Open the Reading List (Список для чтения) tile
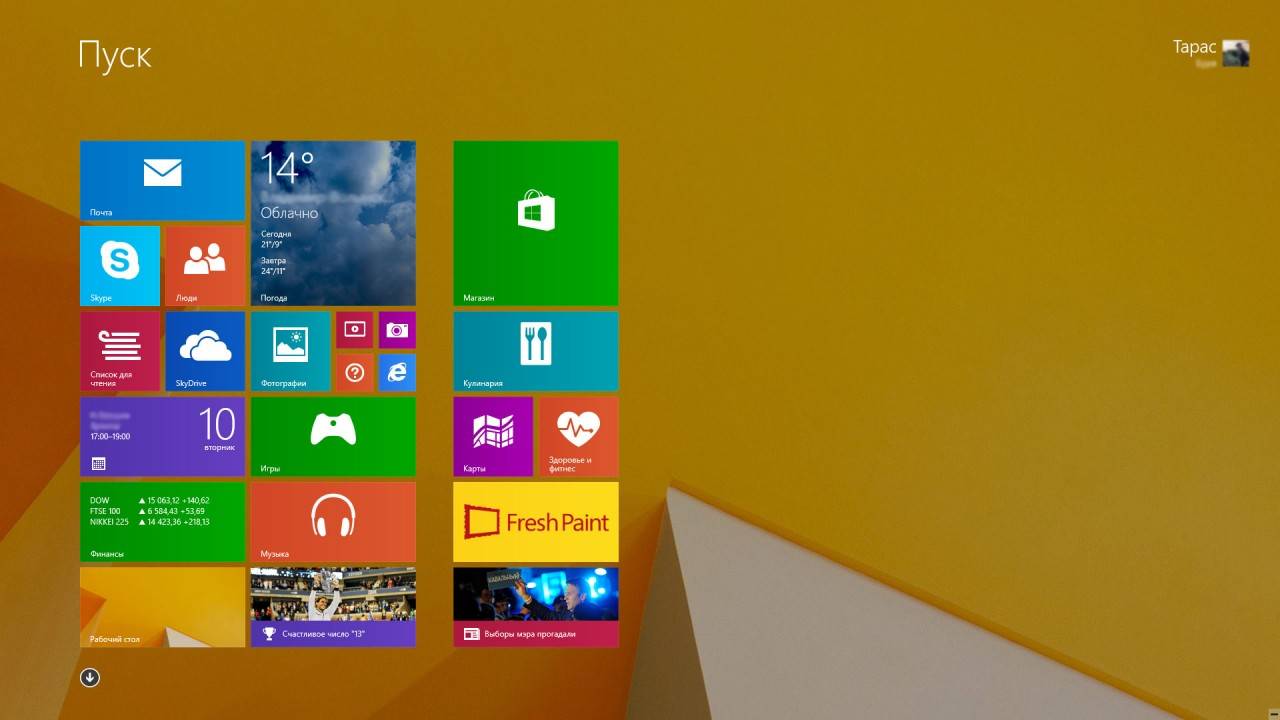The width and height of the screenshot is (1280, 720). tap(120, 350)
